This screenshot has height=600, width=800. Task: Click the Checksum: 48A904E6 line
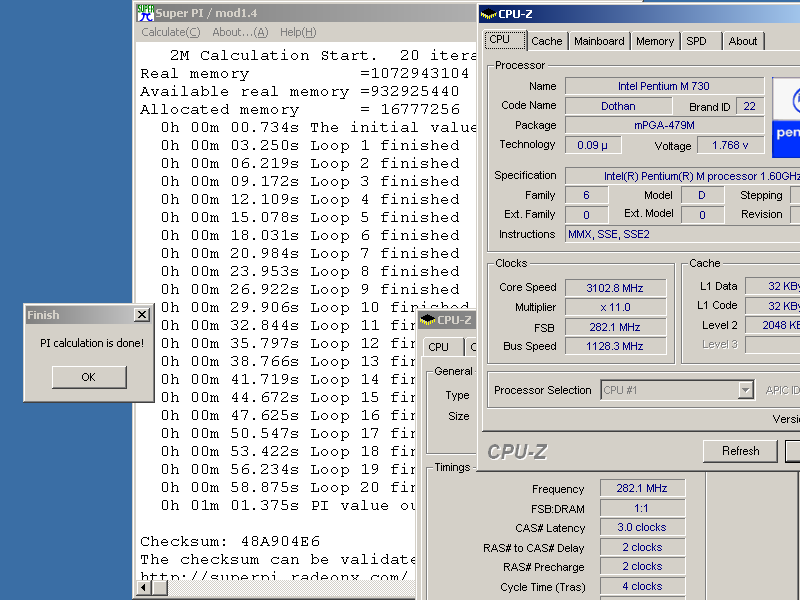tap(230, 541)
